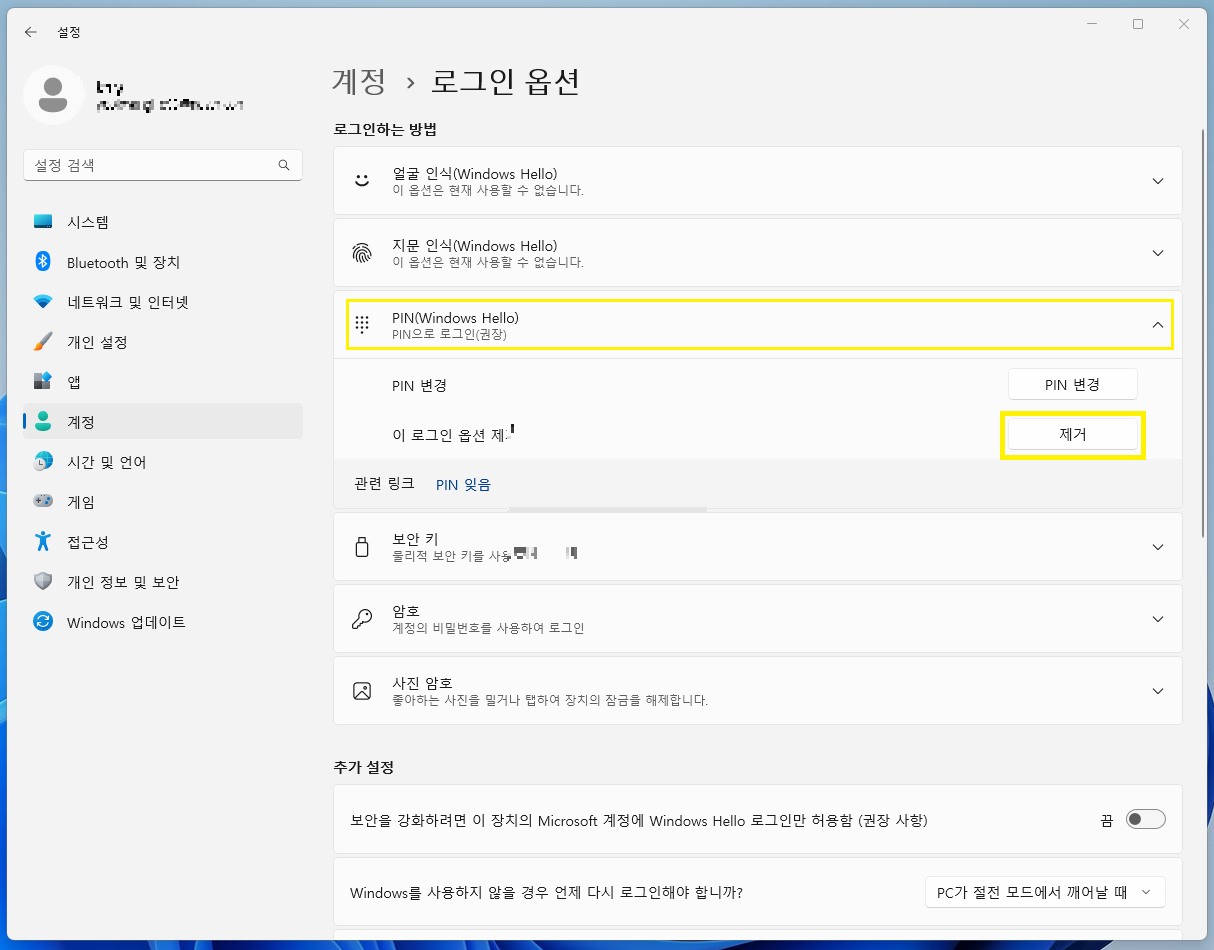Click the 얼굴 인식 smiley face icon
Screen dimensions: 1214x950
[362, 181]
